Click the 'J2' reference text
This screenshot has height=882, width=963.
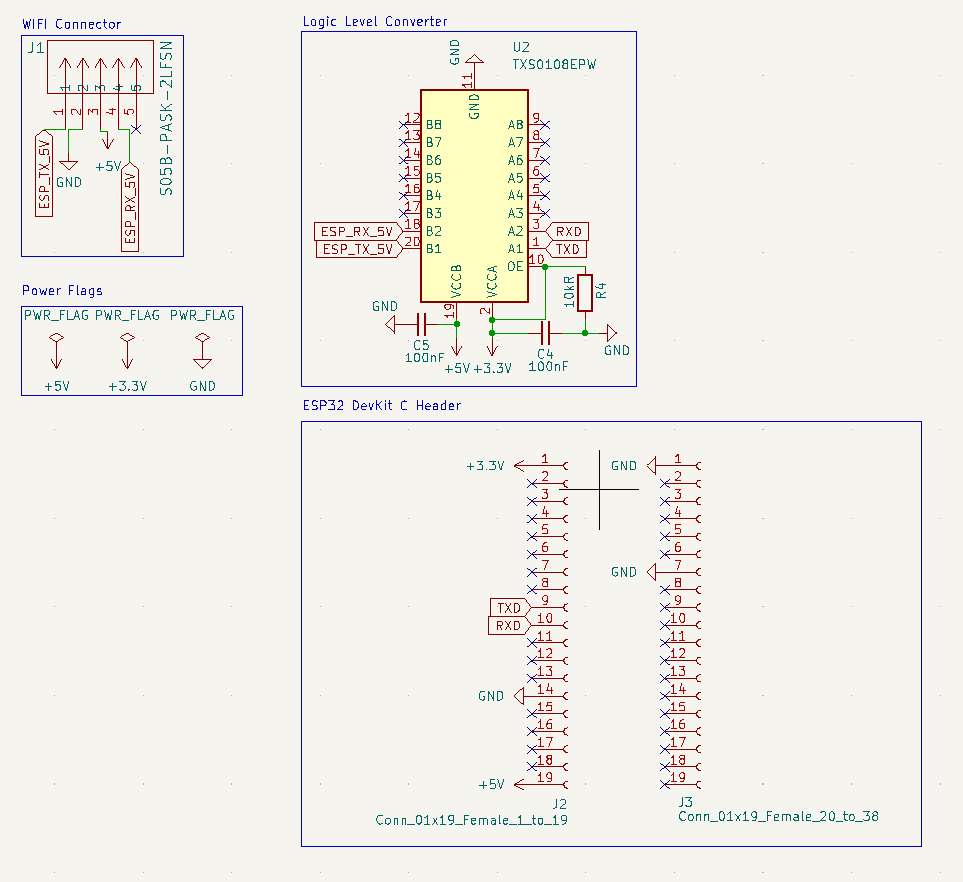click(x=559, y=804)
